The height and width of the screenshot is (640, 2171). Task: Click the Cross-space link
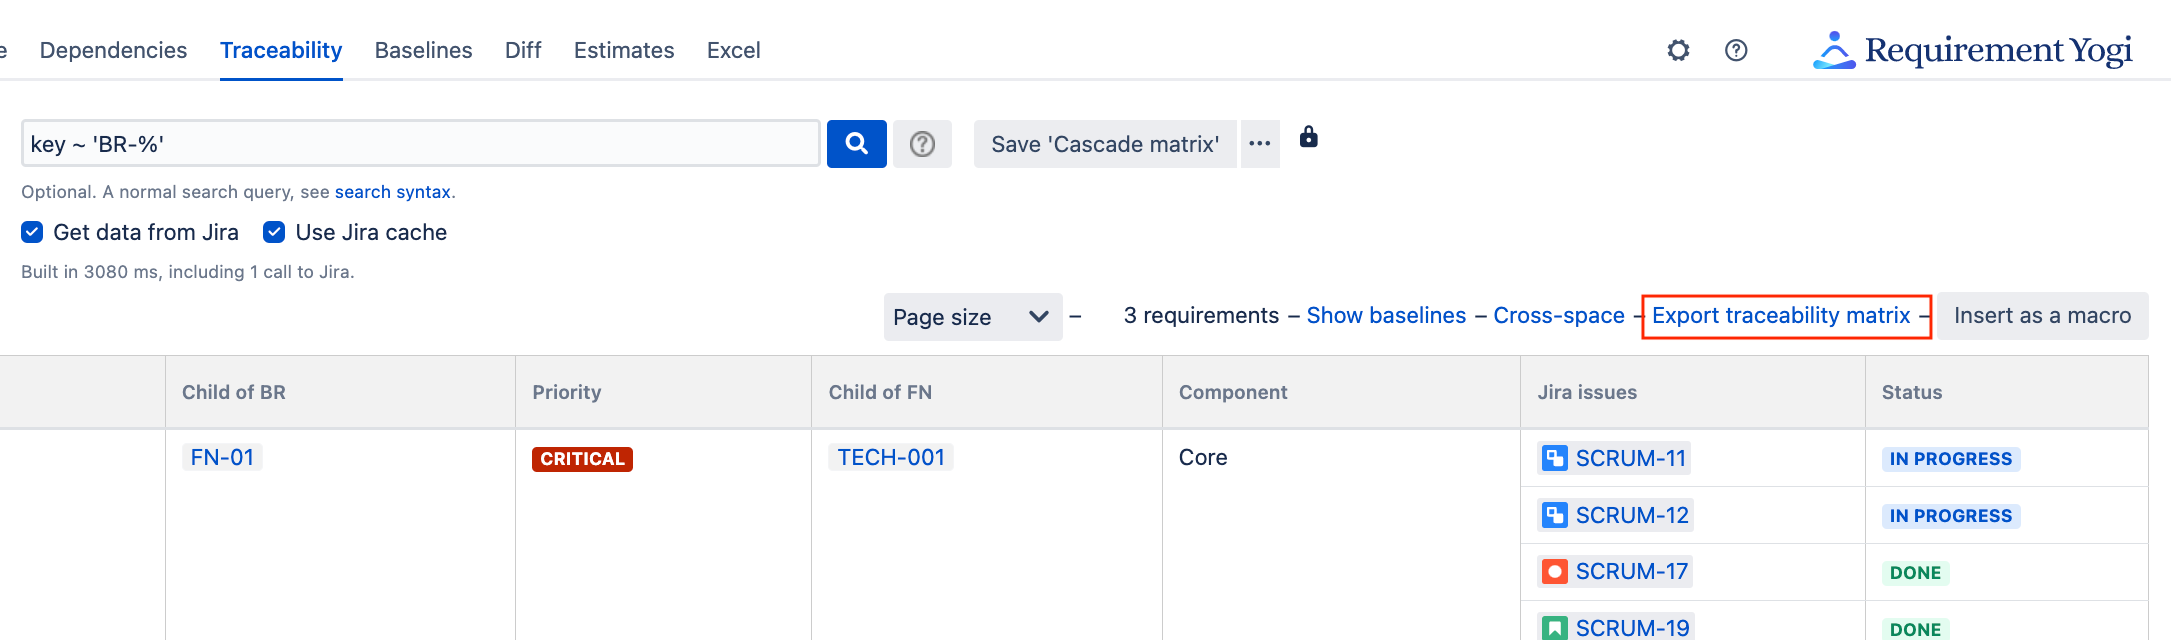tap(1559, 316)
